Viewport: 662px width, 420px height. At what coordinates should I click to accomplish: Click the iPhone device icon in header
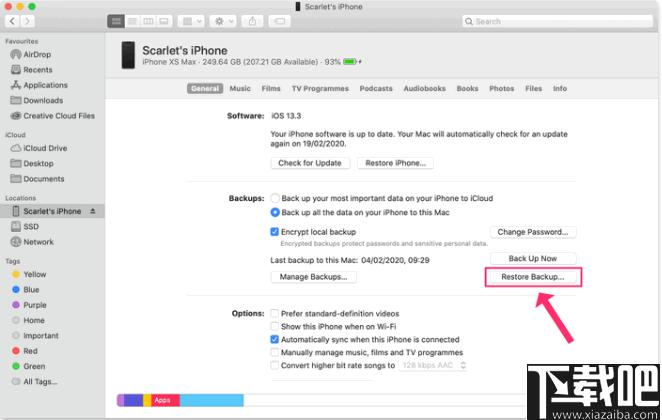click(128, 55)
